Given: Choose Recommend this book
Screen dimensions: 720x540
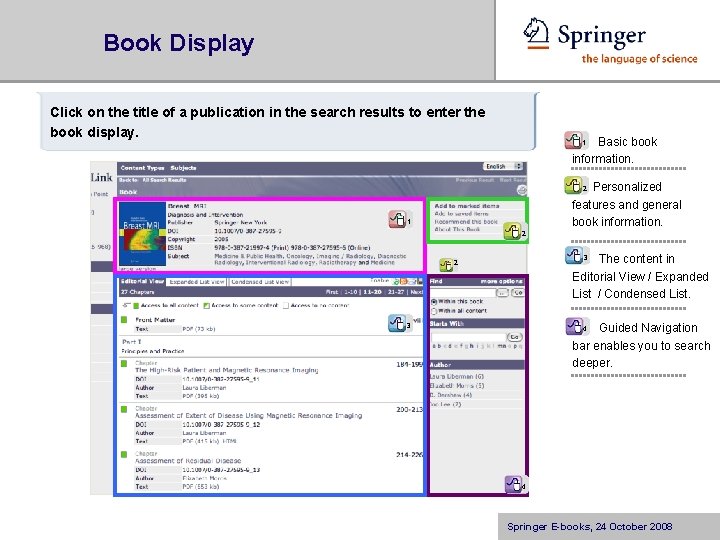Looking at the screenshot, I should [x=466, y=222].
